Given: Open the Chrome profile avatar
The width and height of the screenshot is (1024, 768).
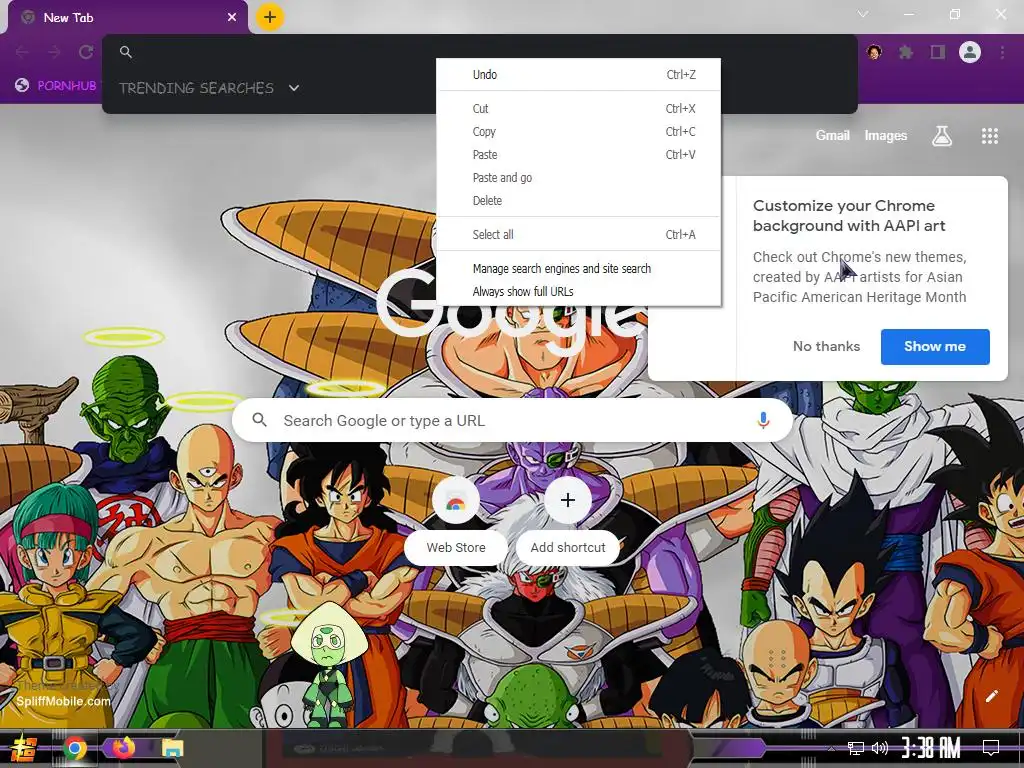Looking at the screenshot, I should [970, 52].
